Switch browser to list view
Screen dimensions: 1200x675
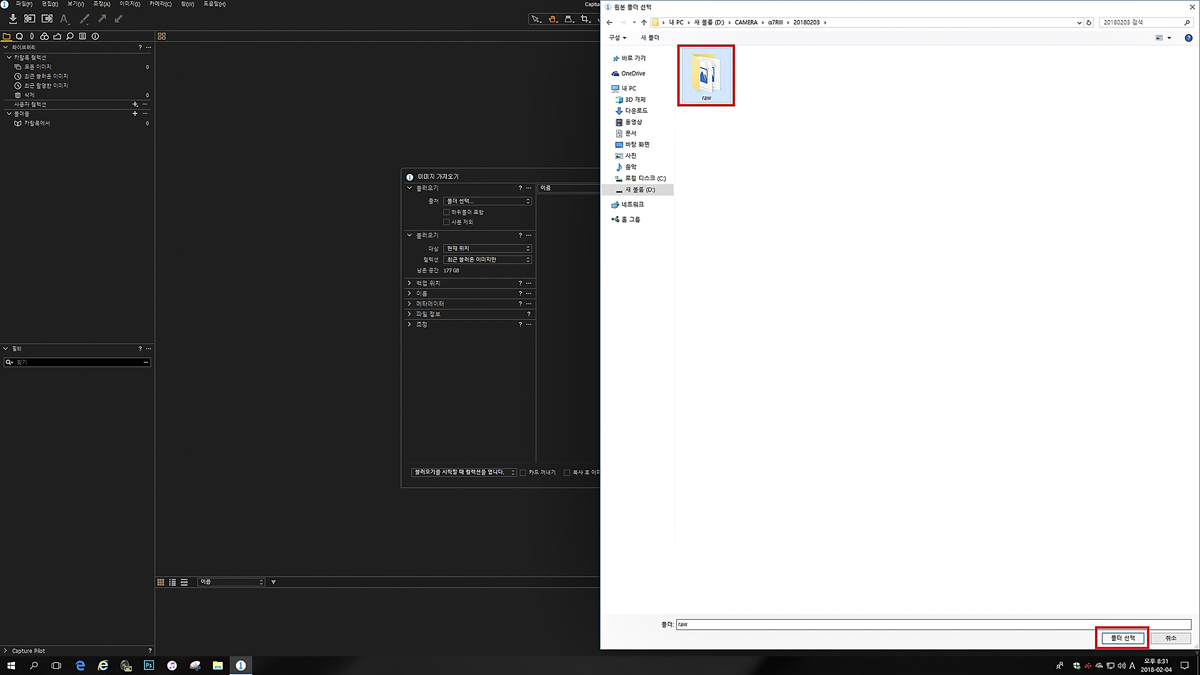[173, 582]
